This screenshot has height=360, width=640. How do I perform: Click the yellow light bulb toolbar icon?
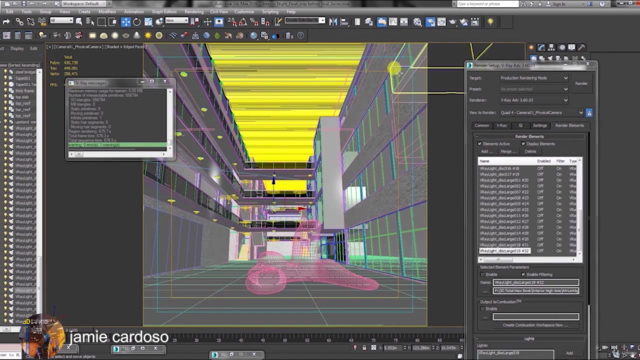[490, 22]
